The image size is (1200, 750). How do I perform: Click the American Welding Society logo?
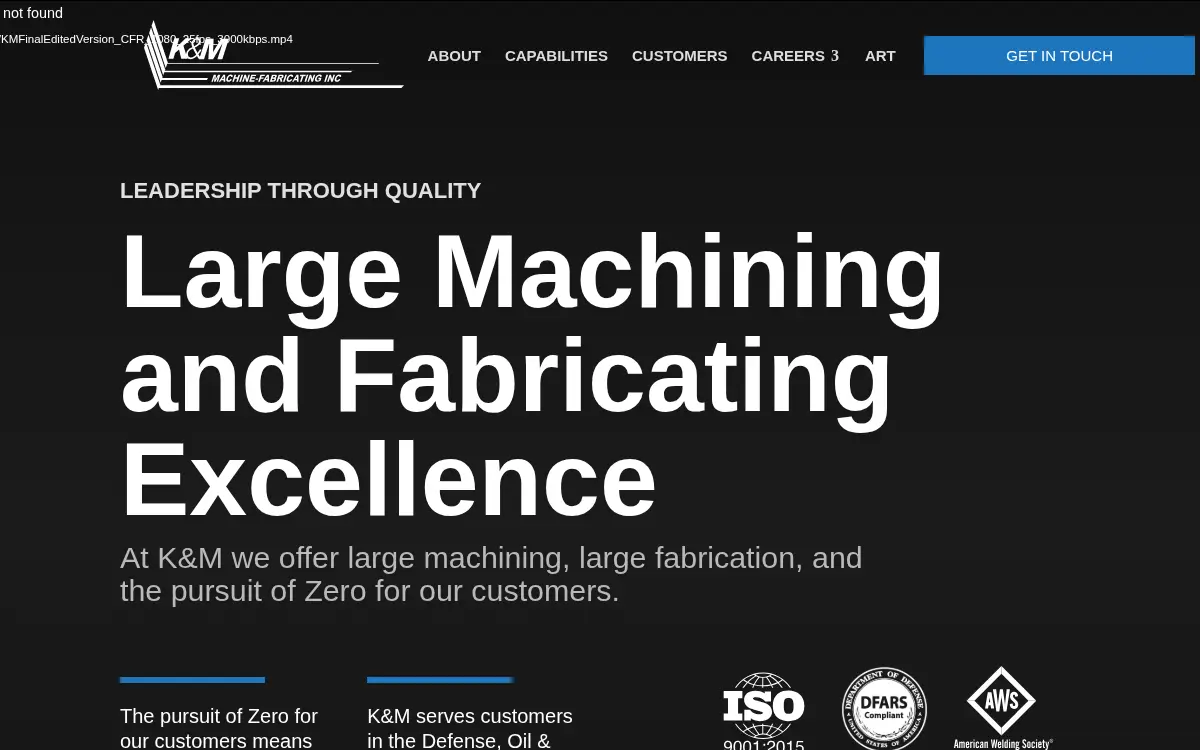(1002, 708)
